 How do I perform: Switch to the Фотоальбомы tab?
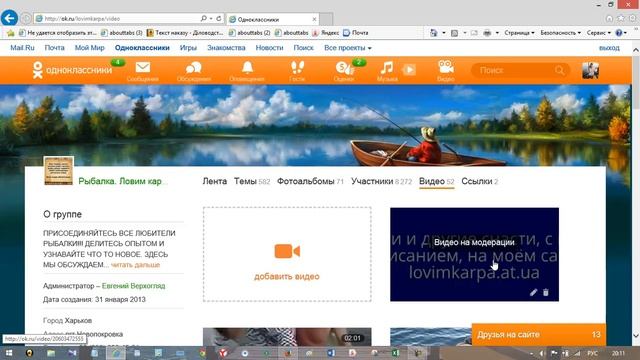(310, 181)
